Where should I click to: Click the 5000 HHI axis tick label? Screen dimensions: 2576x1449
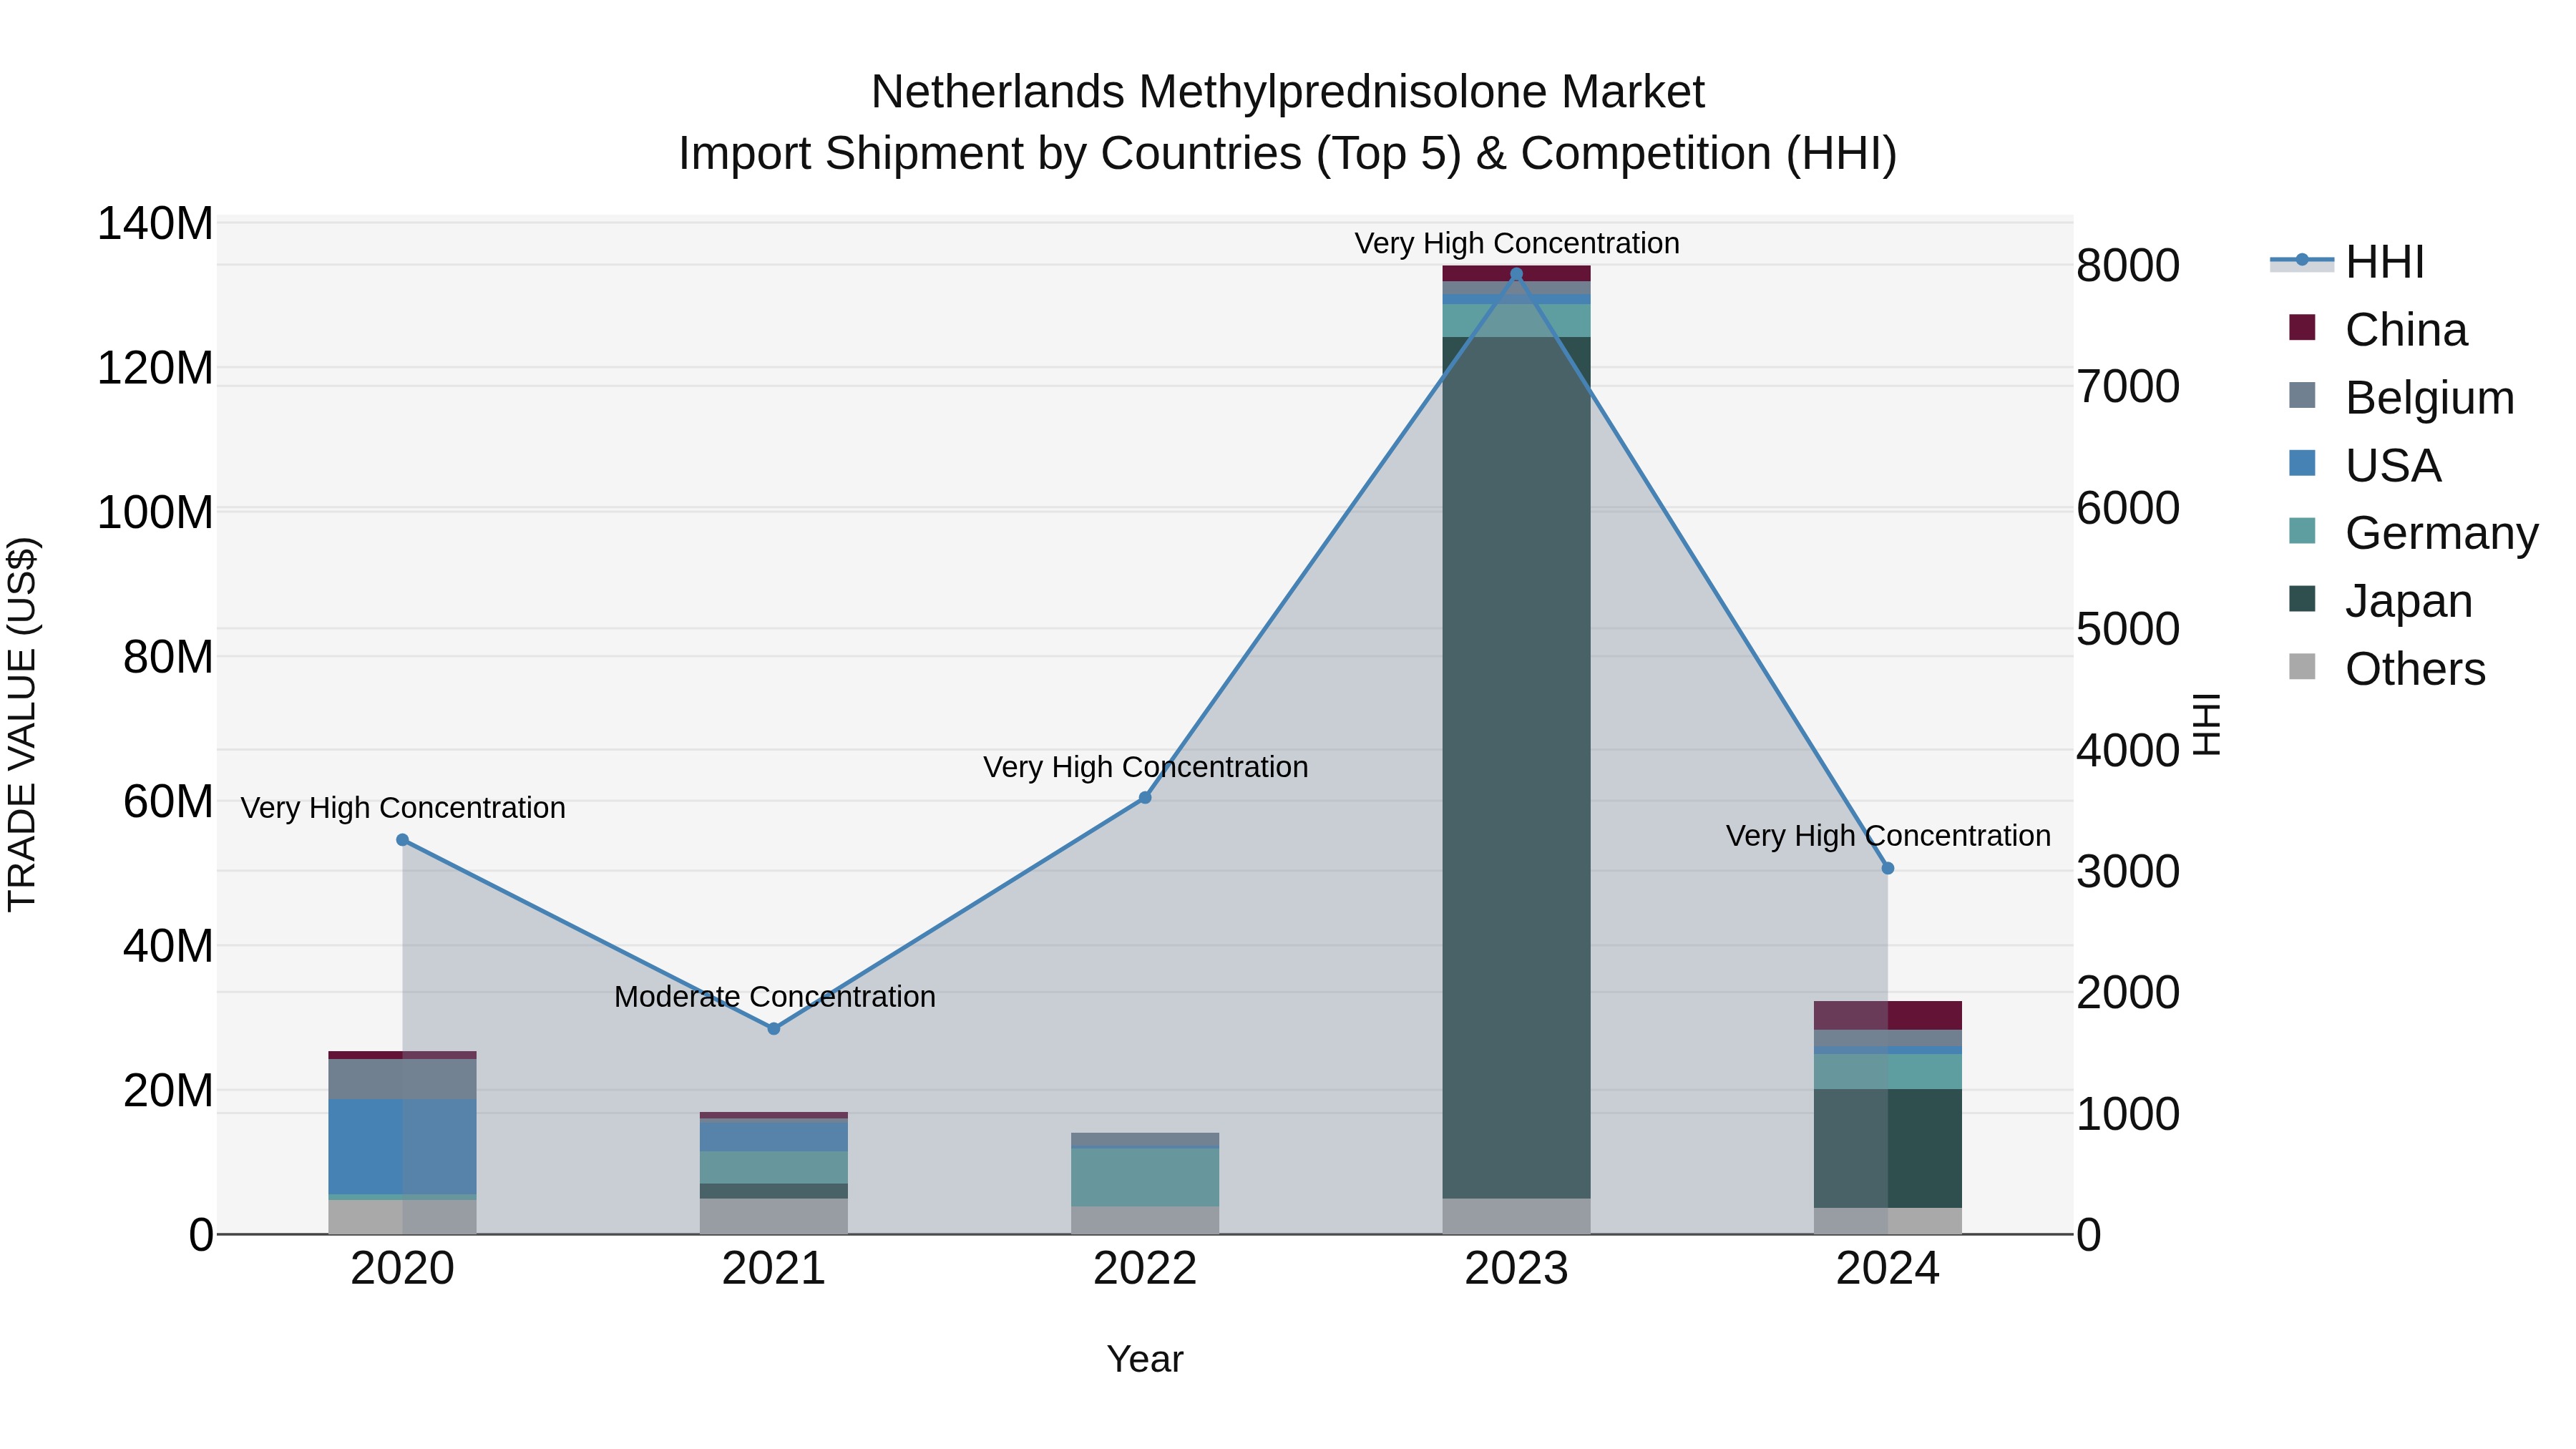[2128, 629]
